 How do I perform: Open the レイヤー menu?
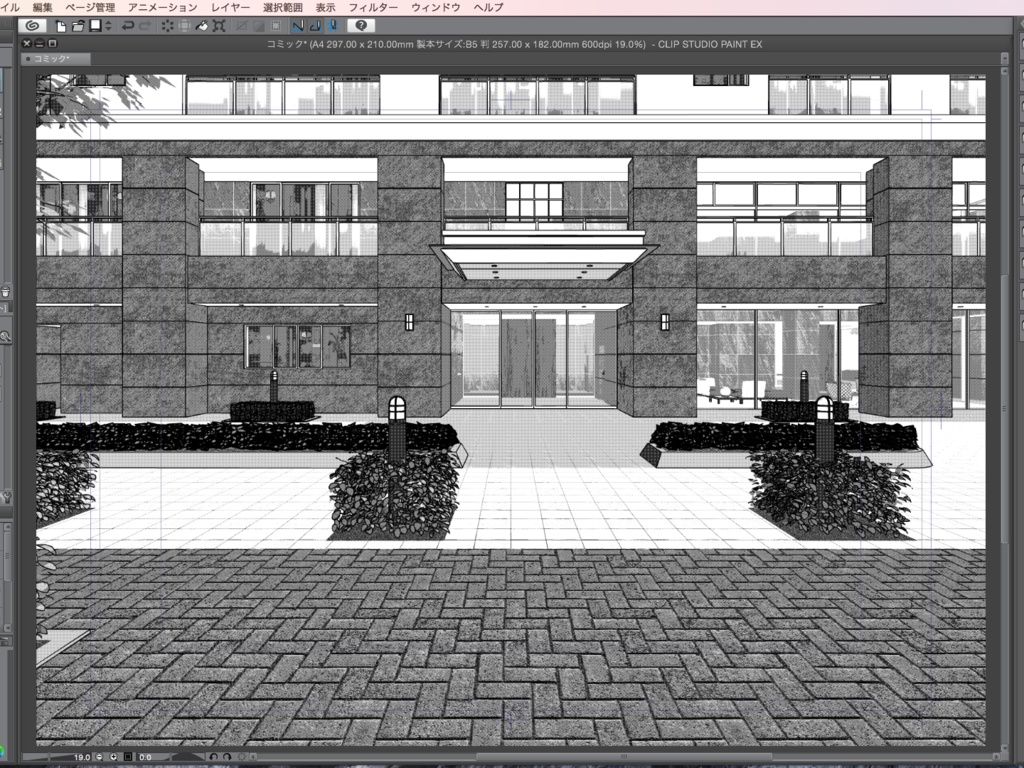[231, 6]
